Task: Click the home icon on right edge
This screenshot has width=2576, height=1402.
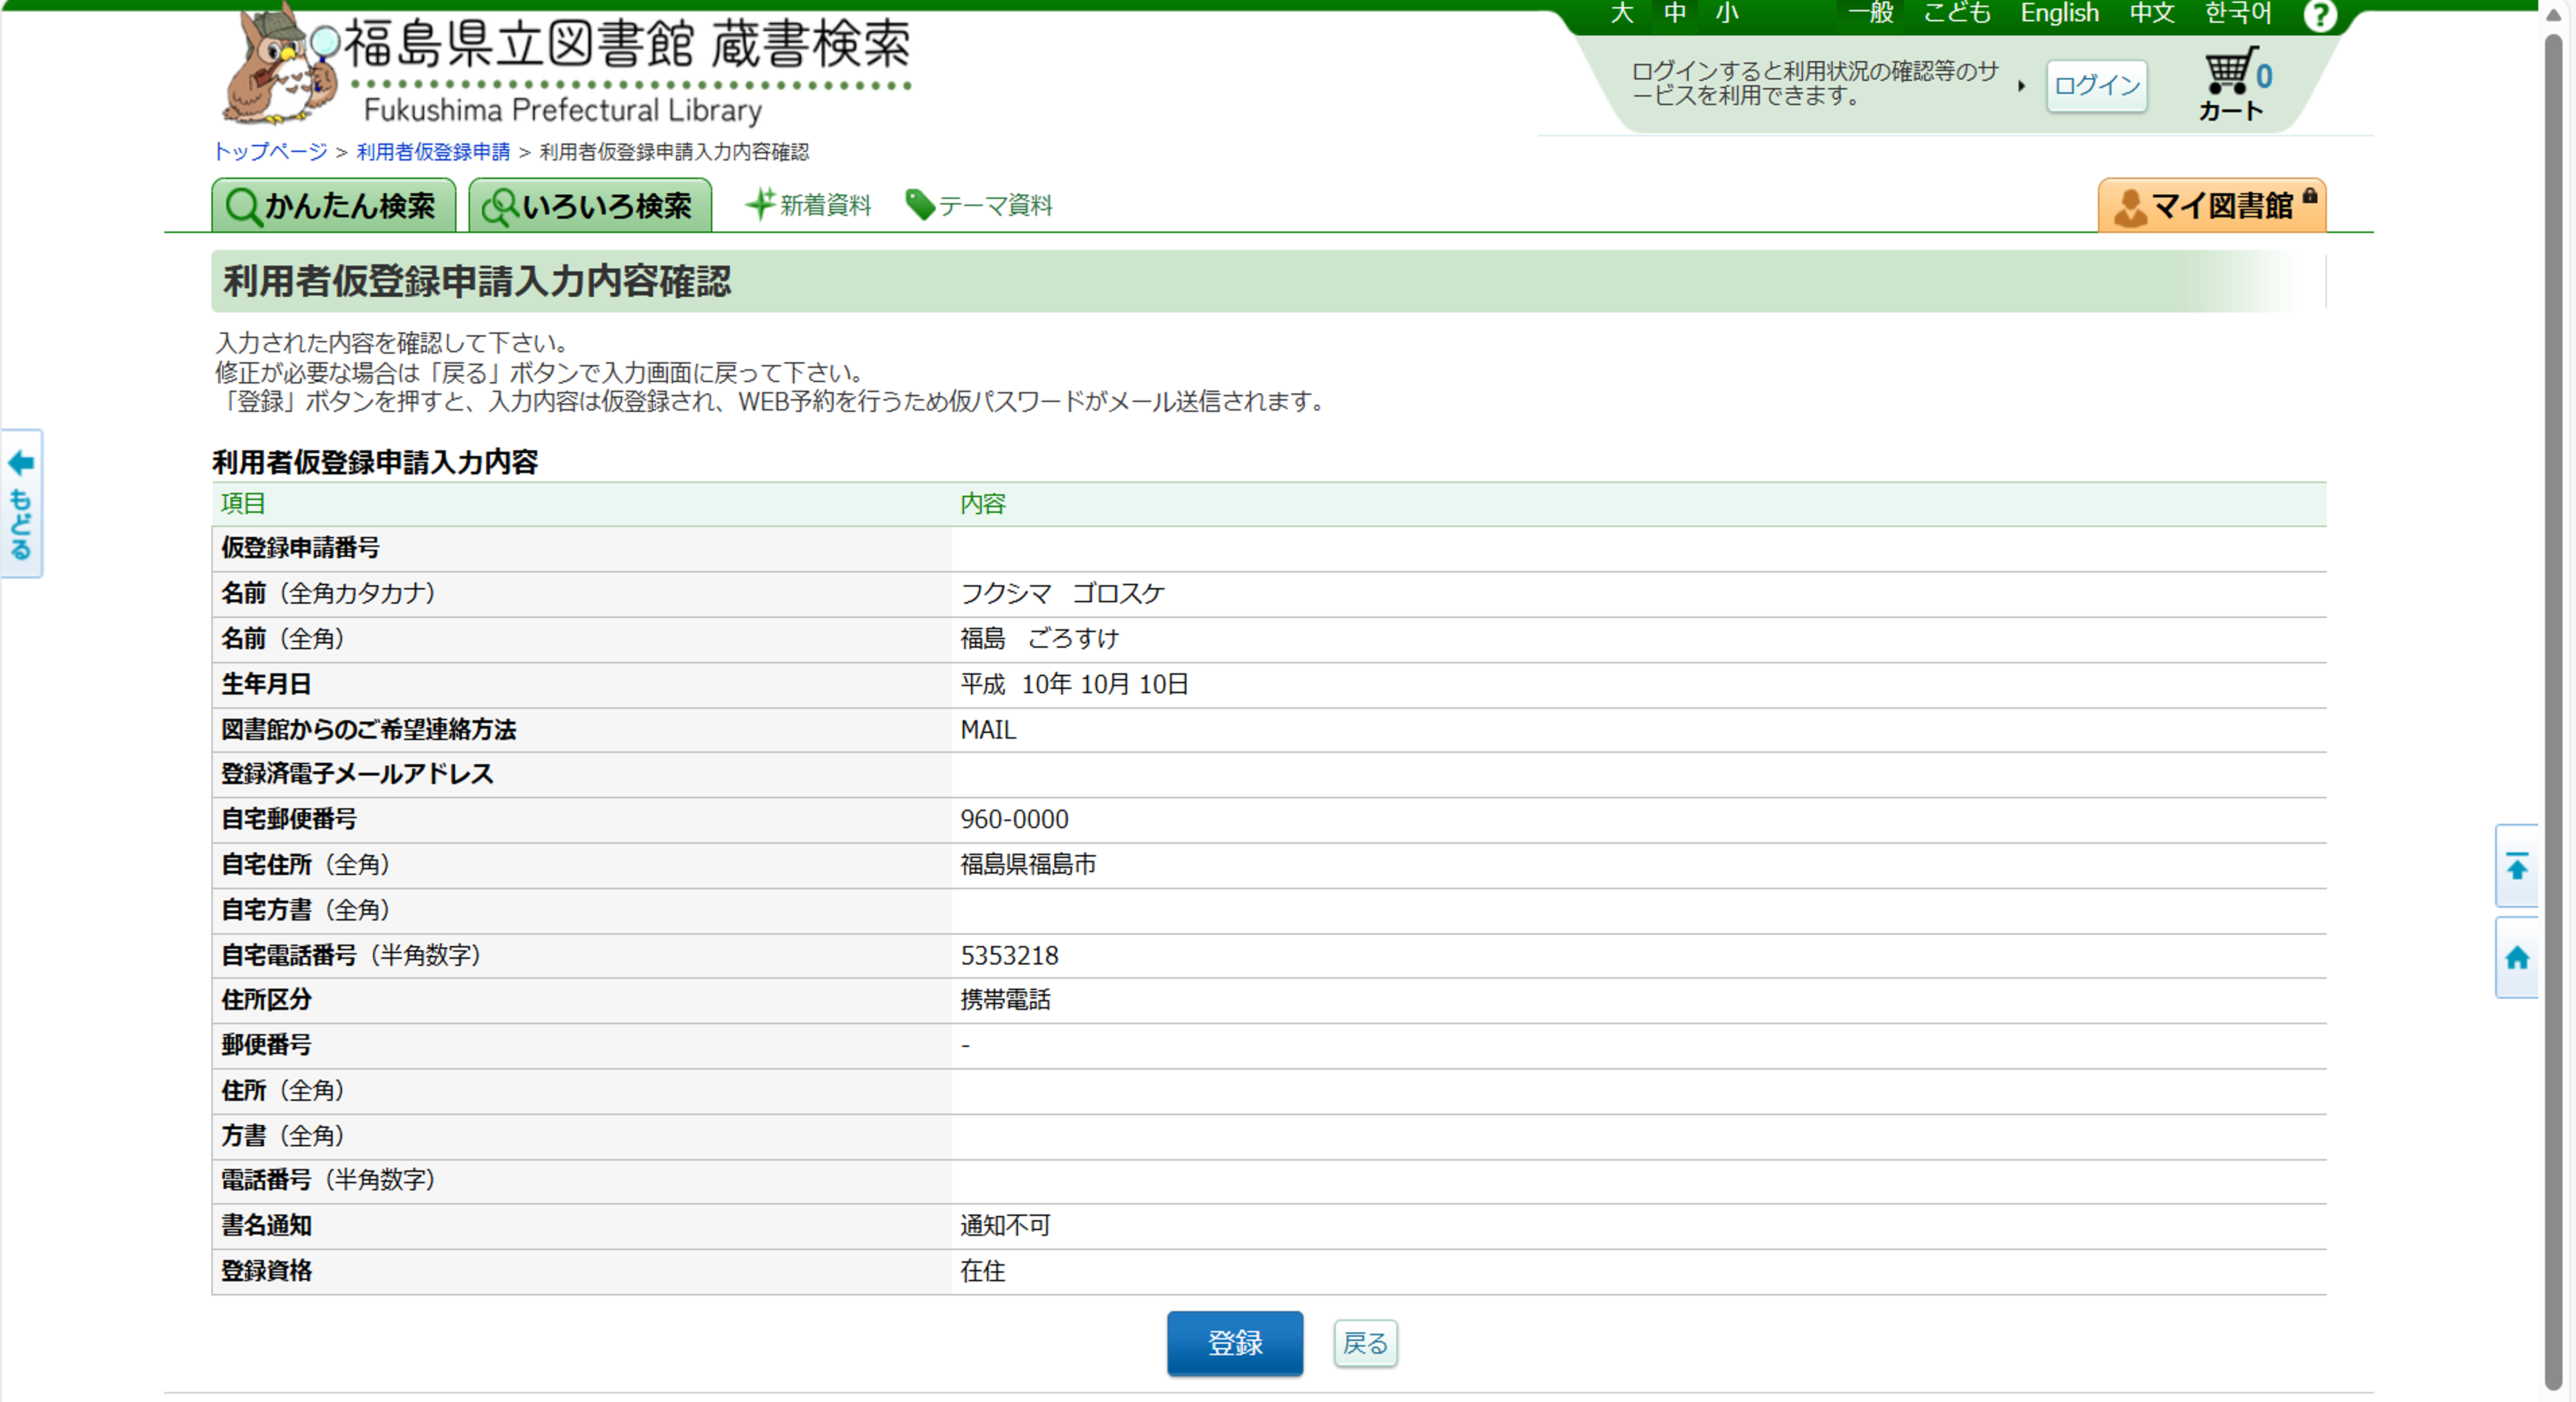Action: point(2516,958)
